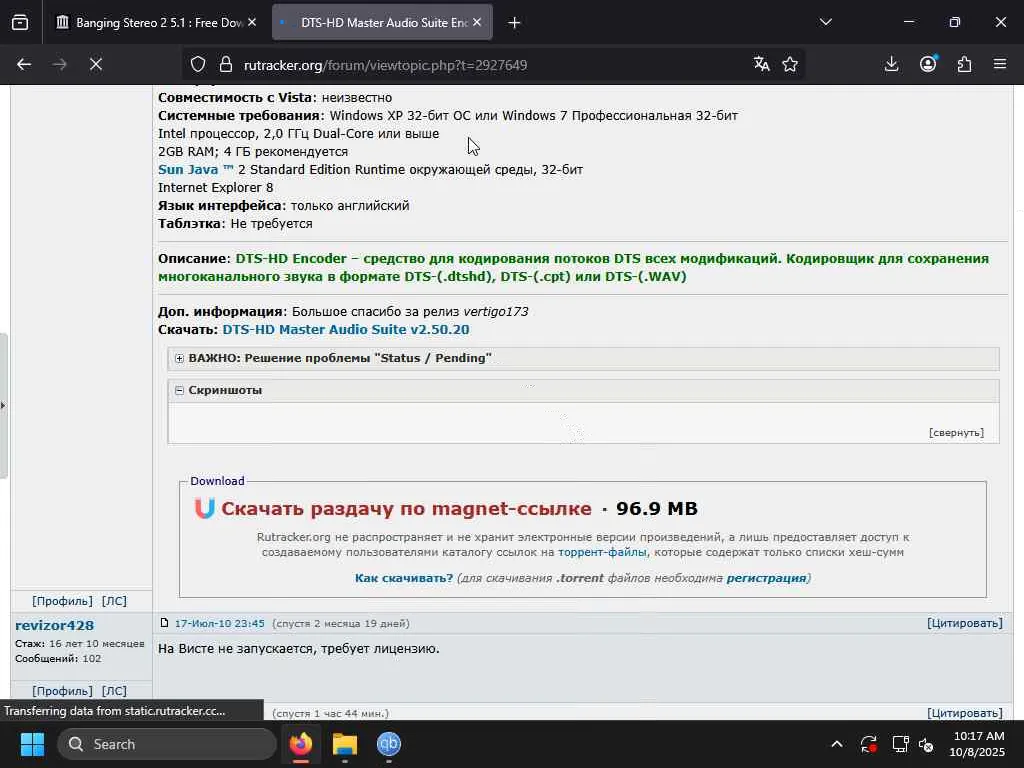1024x768 pixels.
Task: Switch to Banging Stereo 2 5.1 tab
Action: 157,23
